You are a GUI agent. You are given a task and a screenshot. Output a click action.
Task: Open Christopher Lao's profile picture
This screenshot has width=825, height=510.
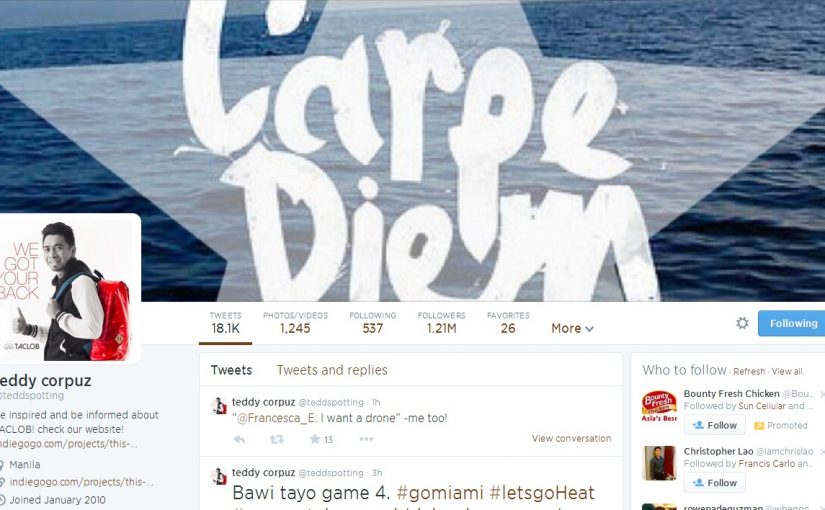click(659, 463)
